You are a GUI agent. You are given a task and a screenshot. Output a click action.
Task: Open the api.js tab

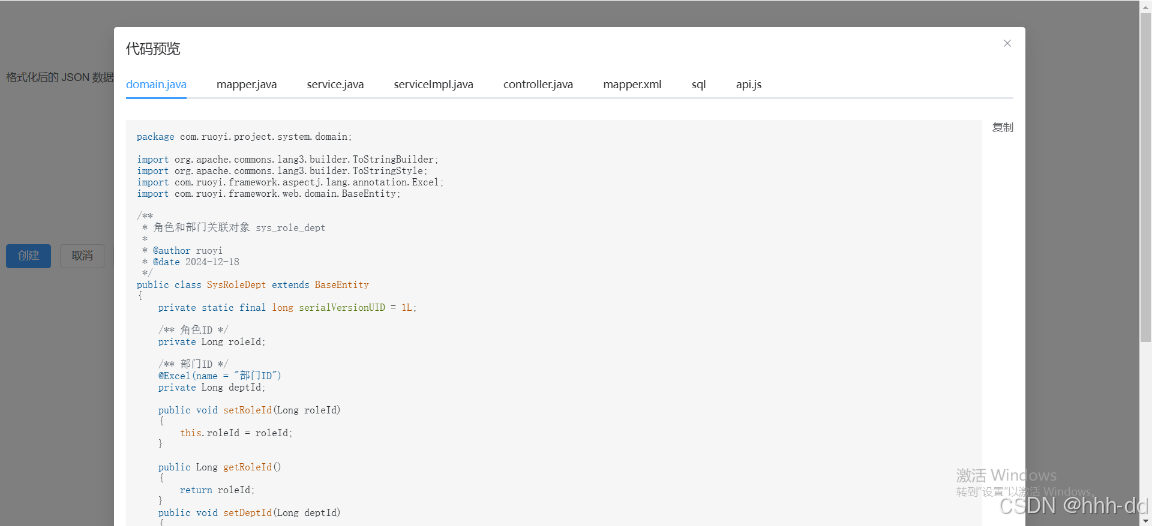(749, 84)
